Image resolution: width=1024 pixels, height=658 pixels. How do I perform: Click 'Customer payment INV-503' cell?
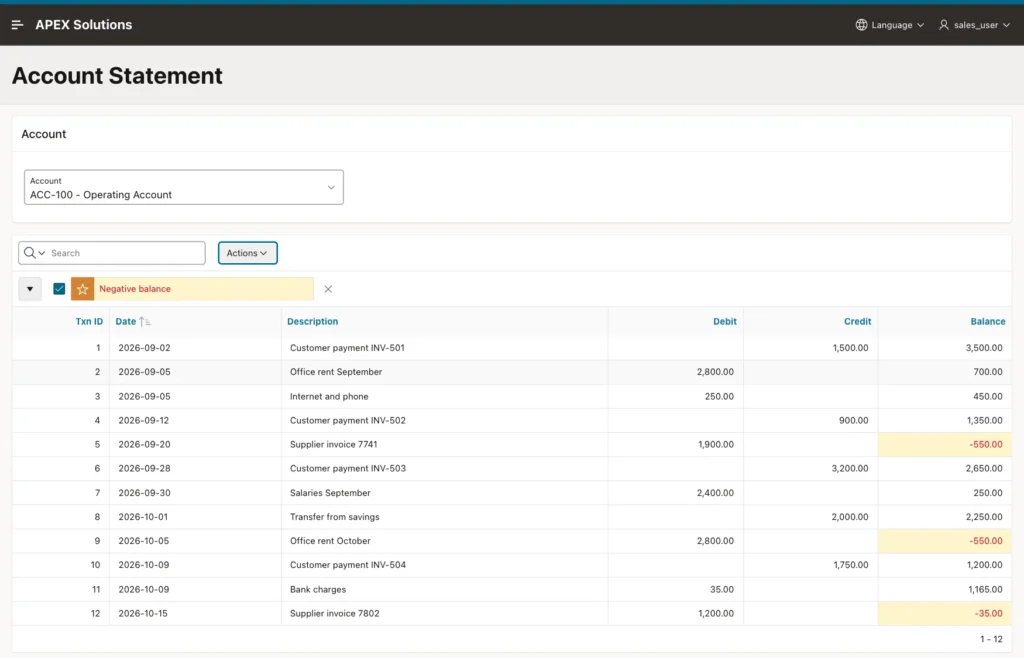pos(347,469)
